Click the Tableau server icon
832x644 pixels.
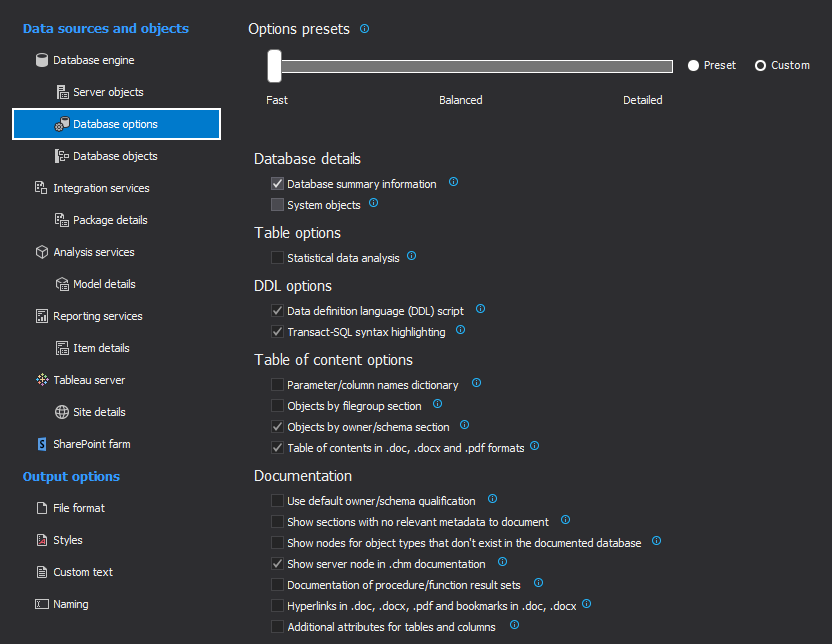(x=41, y=380)
